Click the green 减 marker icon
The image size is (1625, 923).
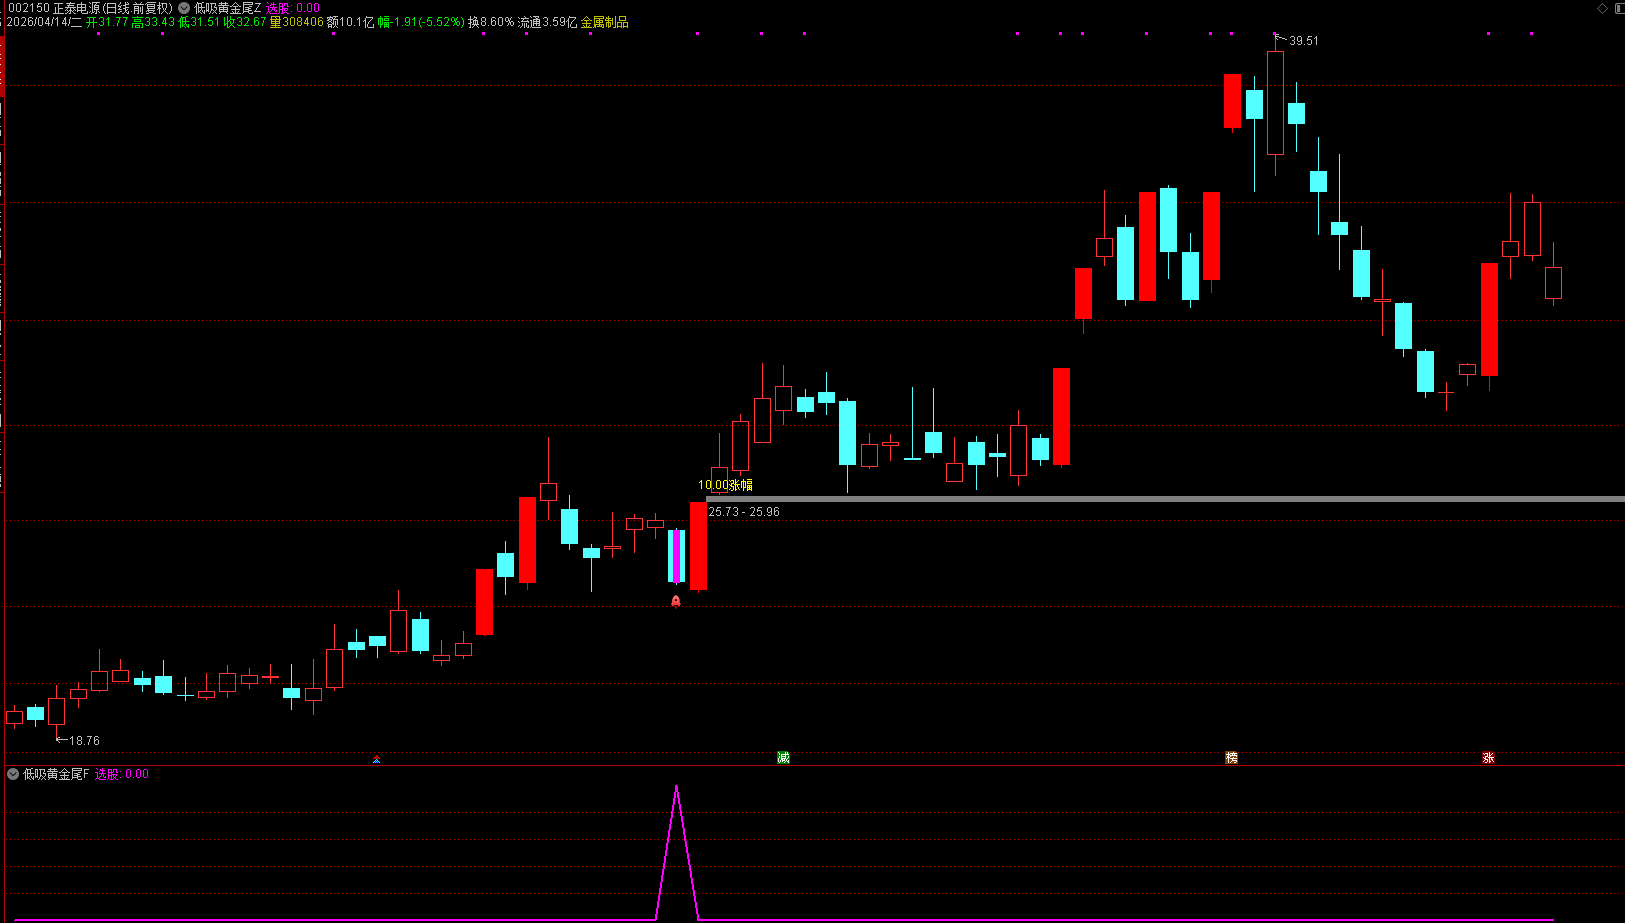coord(783,758)
